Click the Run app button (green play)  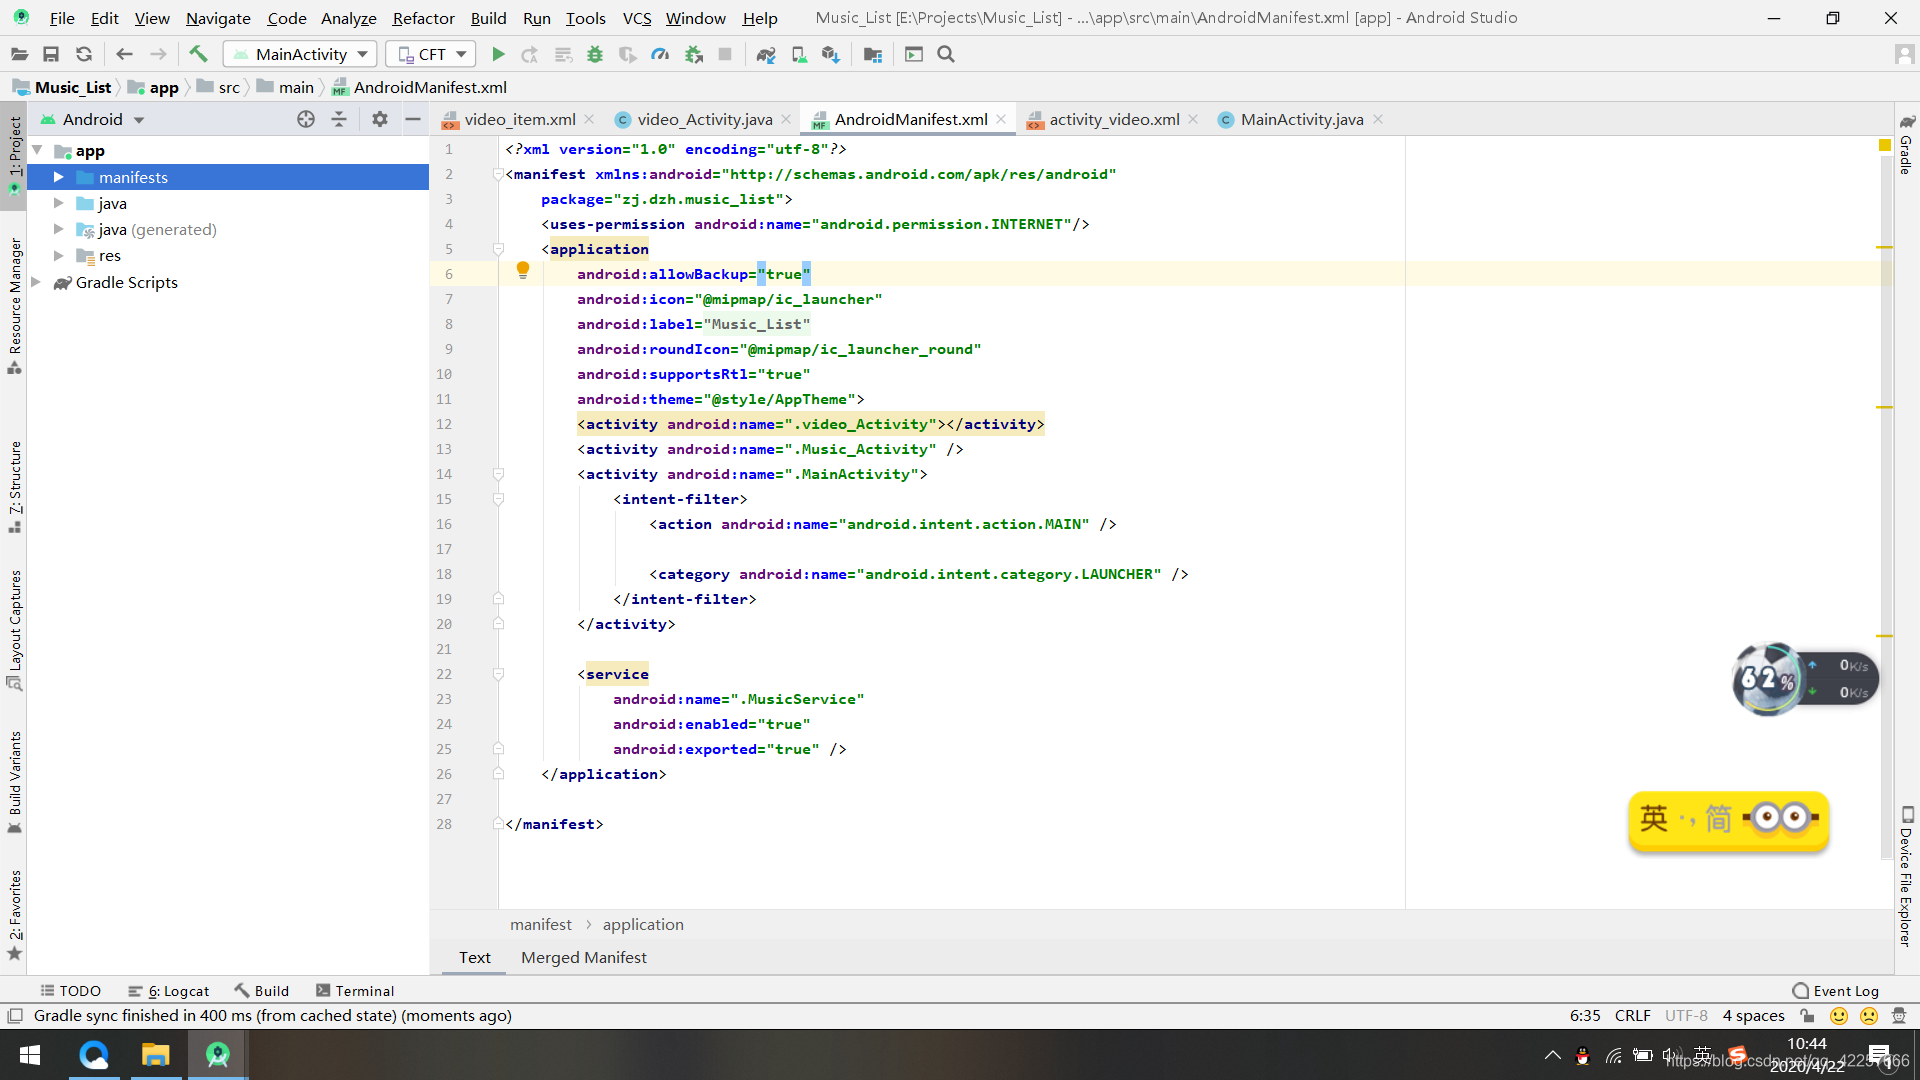coord(497,54)
